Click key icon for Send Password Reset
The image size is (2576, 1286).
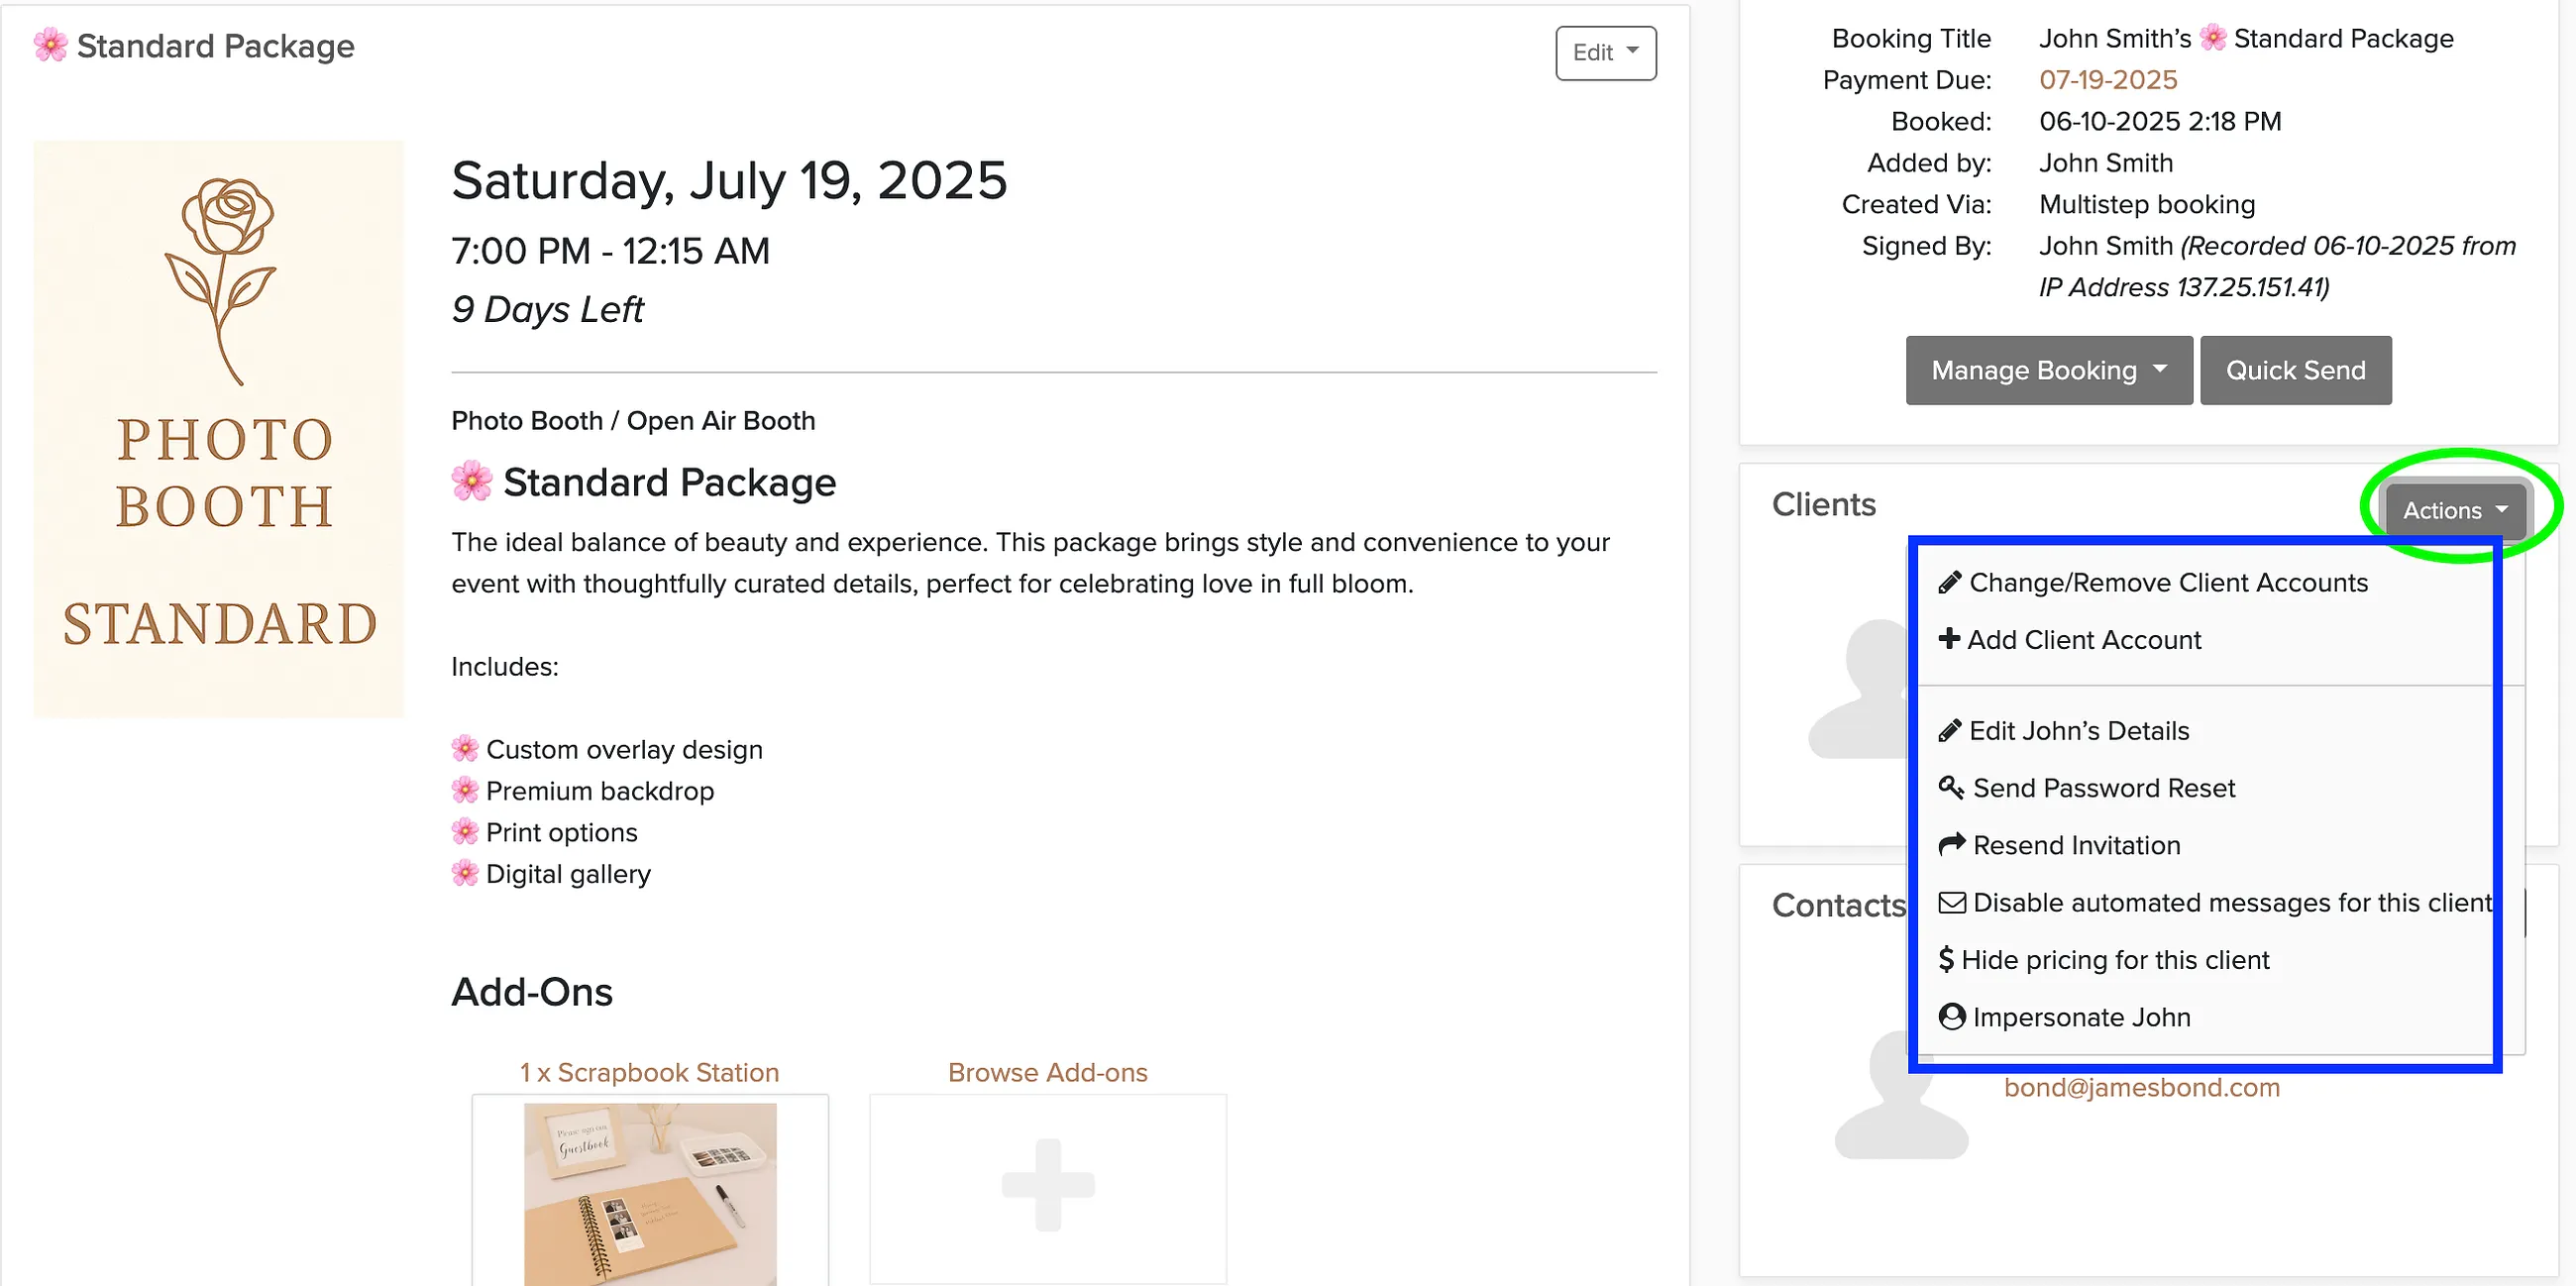click(1951, 788)
